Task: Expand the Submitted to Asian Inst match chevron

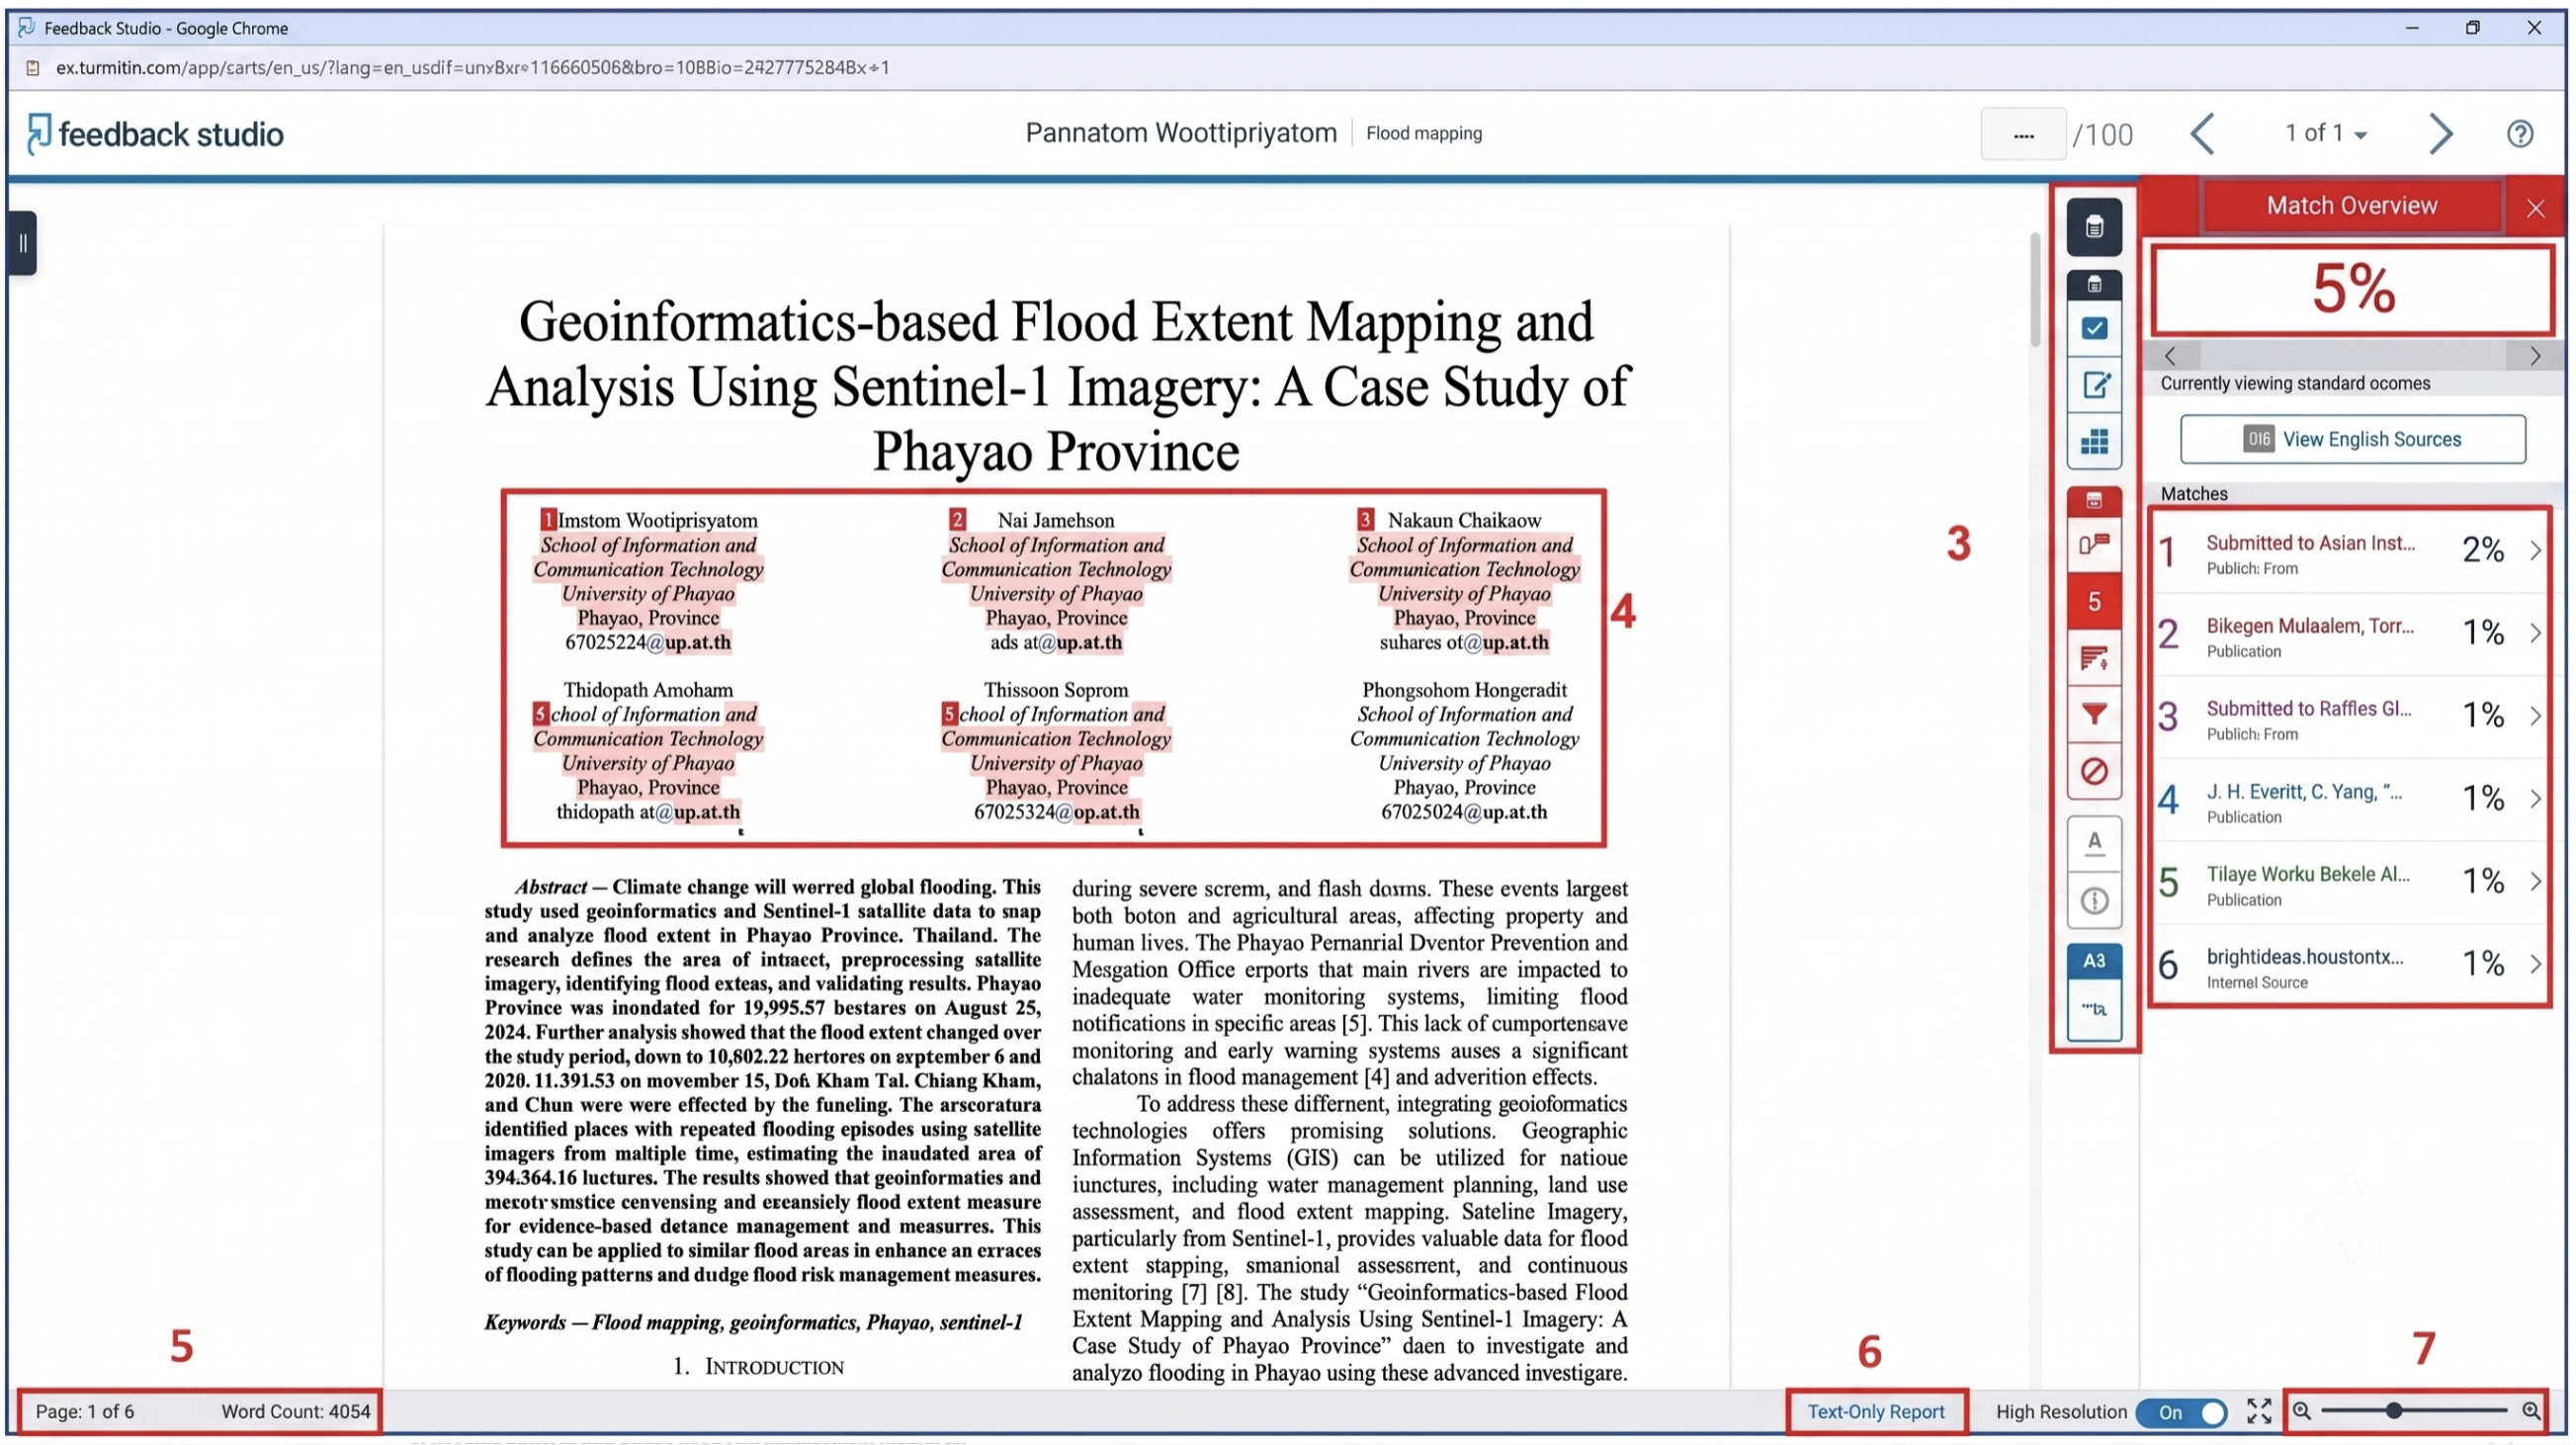Action: pos(2535,551)
